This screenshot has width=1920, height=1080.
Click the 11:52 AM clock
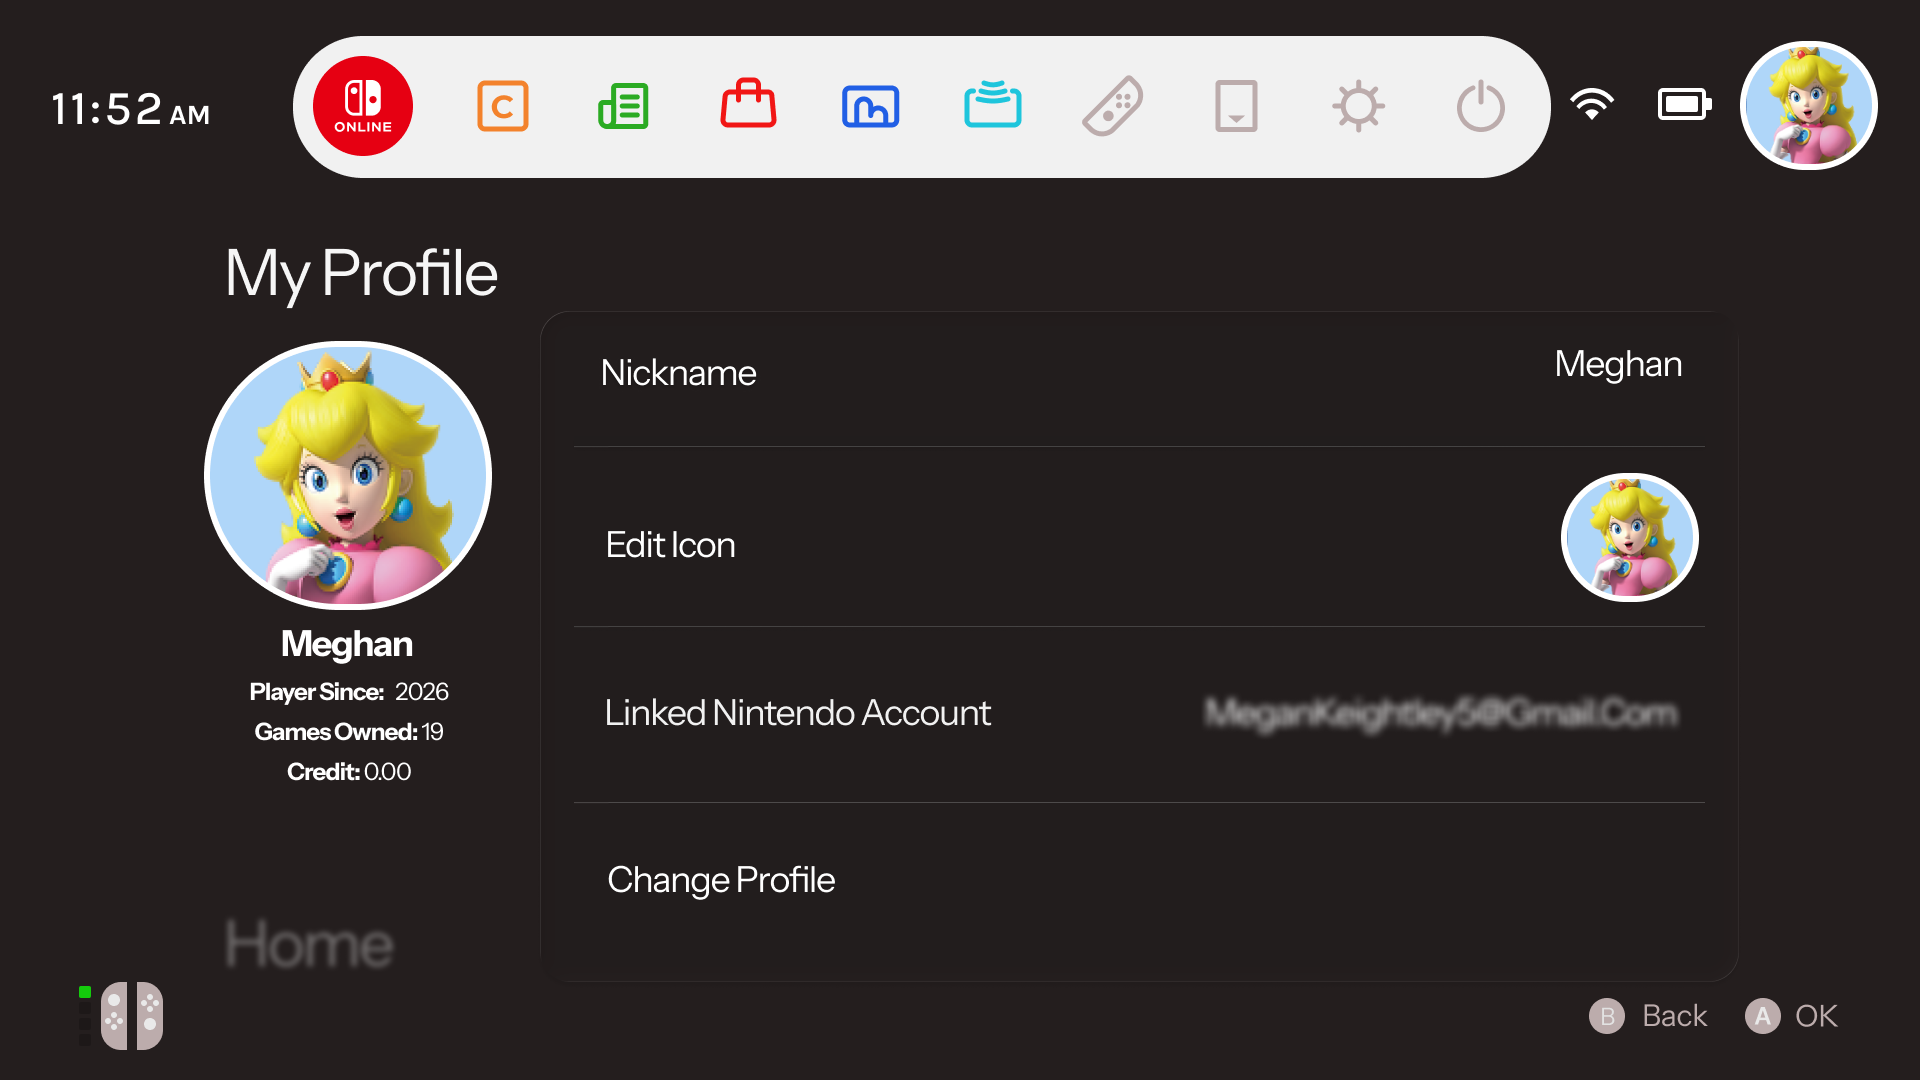(131, 109)
